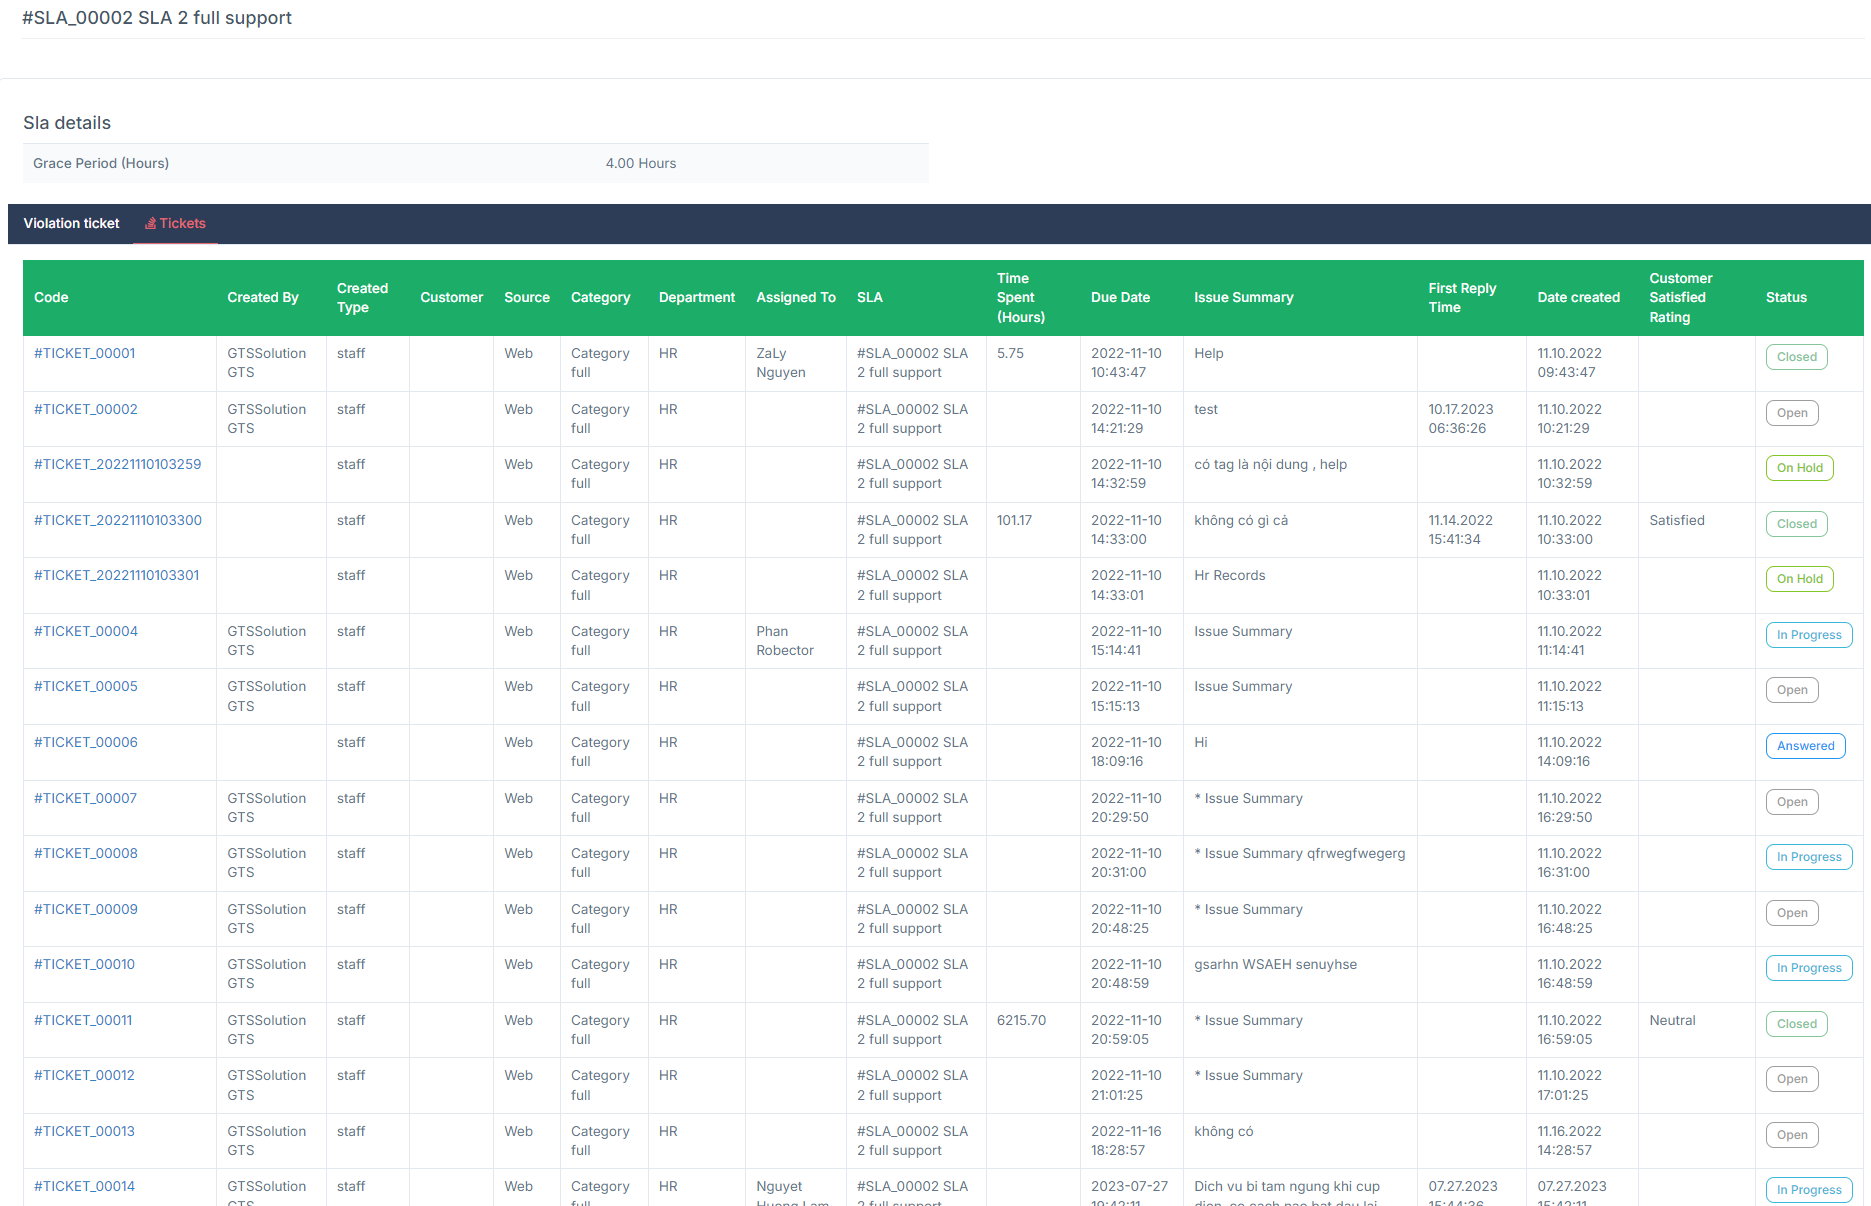Screen dimensions: 1871x1206
Task: Click the #SLA_00002 SLA 2 full support title
Action: pyautogui.click(x=157, y=18)
